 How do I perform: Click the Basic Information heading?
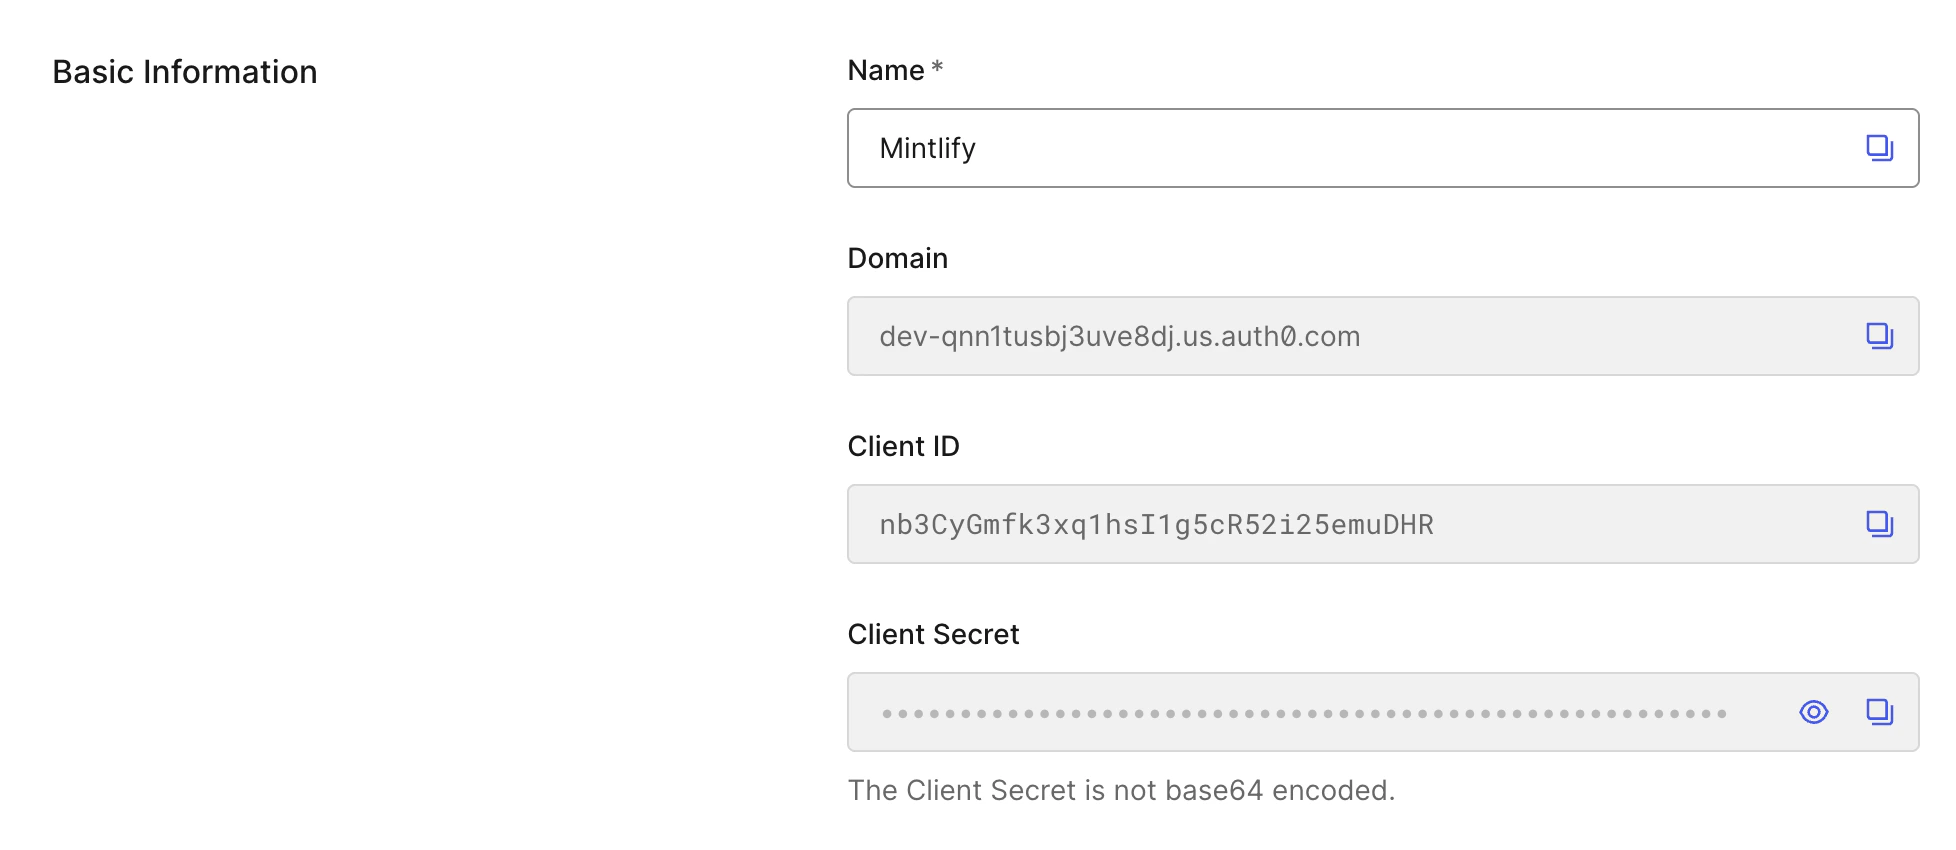pos(185,71)
